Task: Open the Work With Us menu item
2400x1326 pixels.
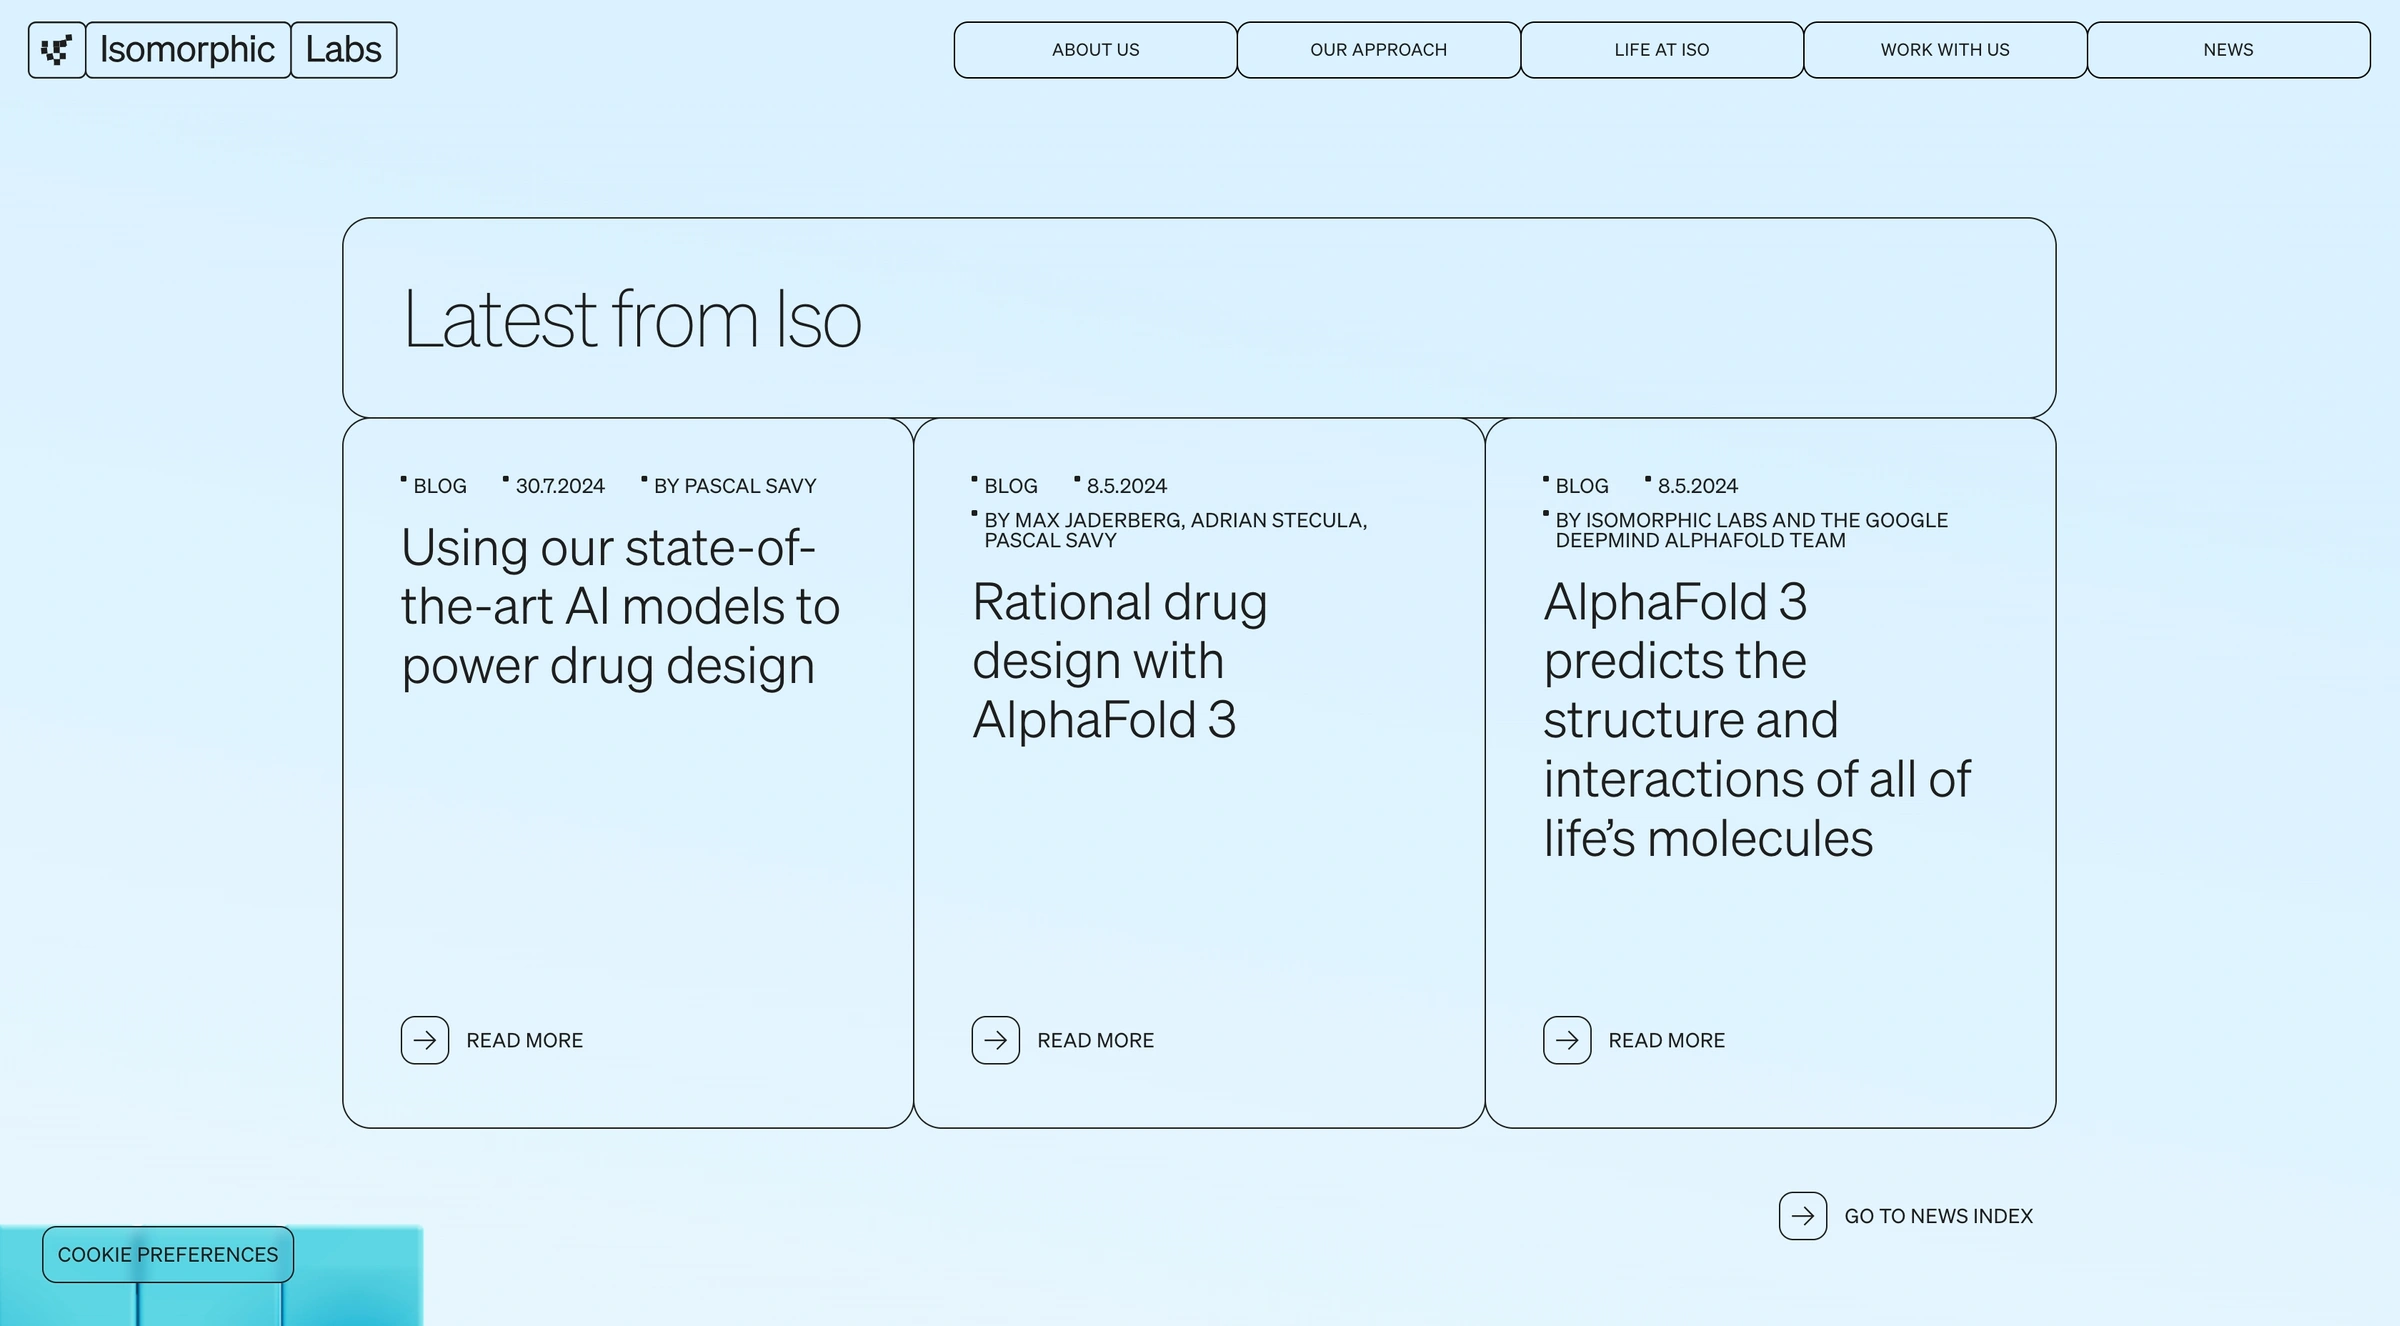Action: coord(1945,50)
